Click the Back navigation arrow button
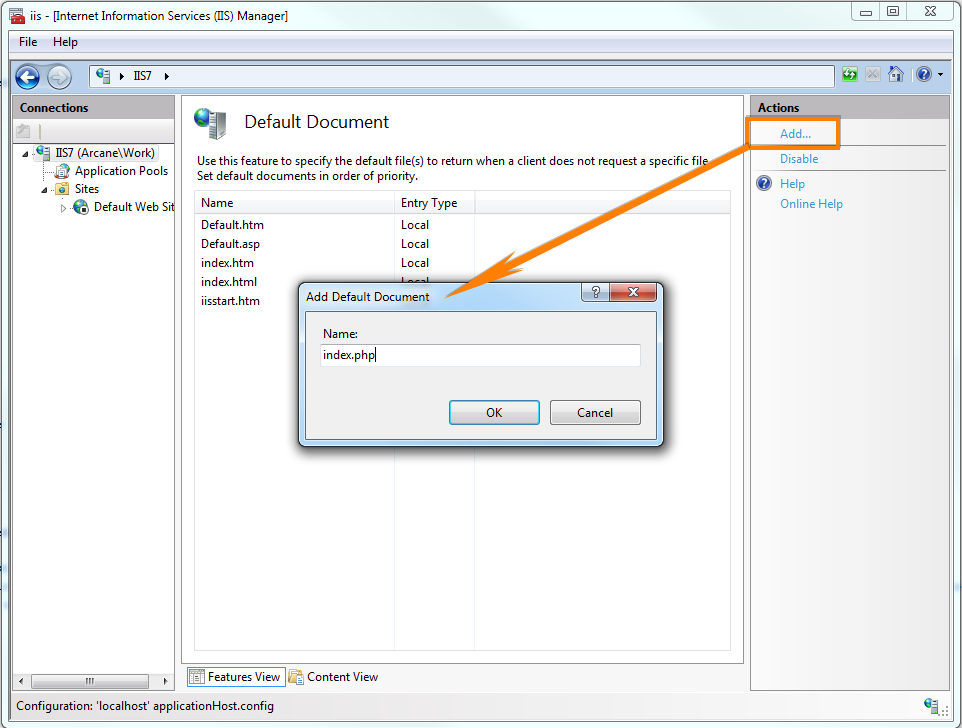 [x=28, y=76]
